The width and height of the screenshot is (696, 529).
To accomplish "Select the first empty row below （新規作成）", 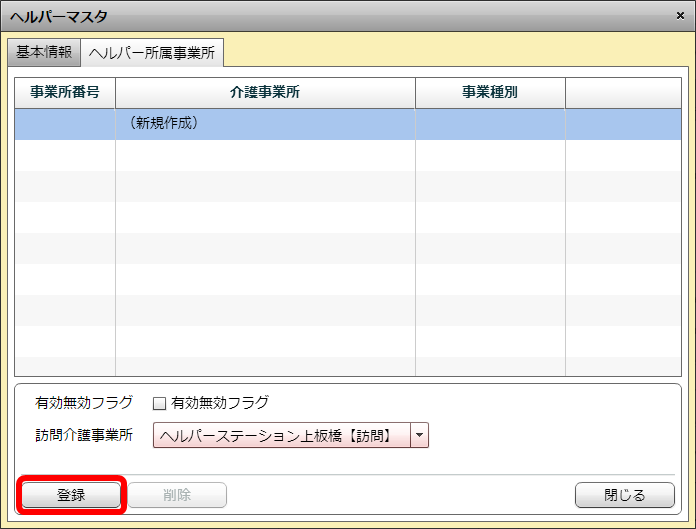I will [265, 155].
